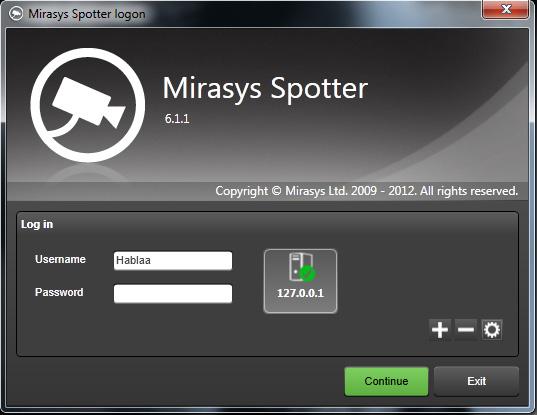Click the version number 6.1.1
The height and width of the screenshot is (415, 537).
point(177,119)
